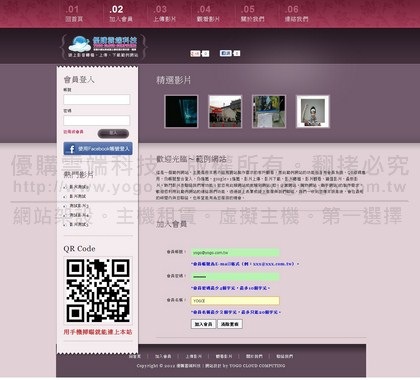Click the footer 觀看影片 link
This screenshot has height=380, width=420.
pos(224,356)
